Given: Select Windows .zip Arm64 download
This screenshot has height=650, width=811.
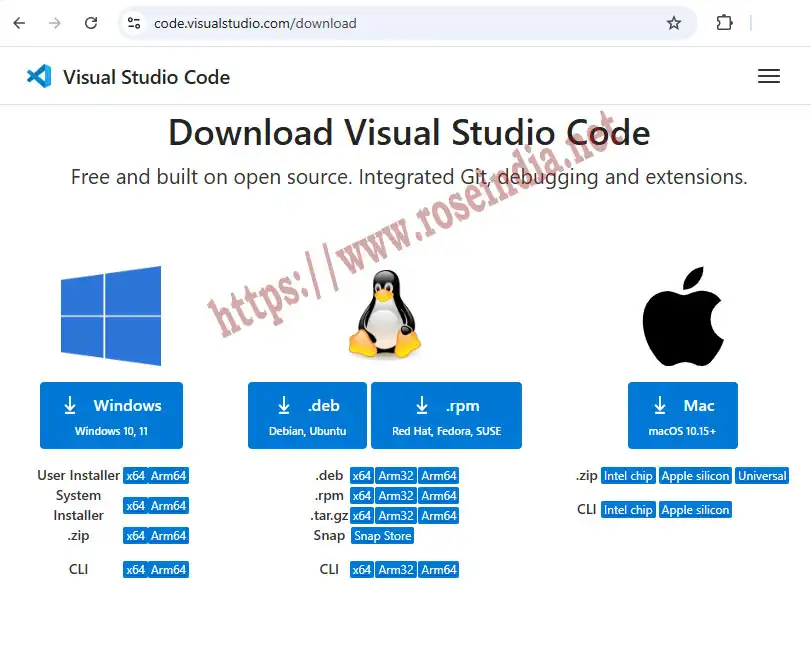Looking at the screenshot, I should (x=169, y=536).
